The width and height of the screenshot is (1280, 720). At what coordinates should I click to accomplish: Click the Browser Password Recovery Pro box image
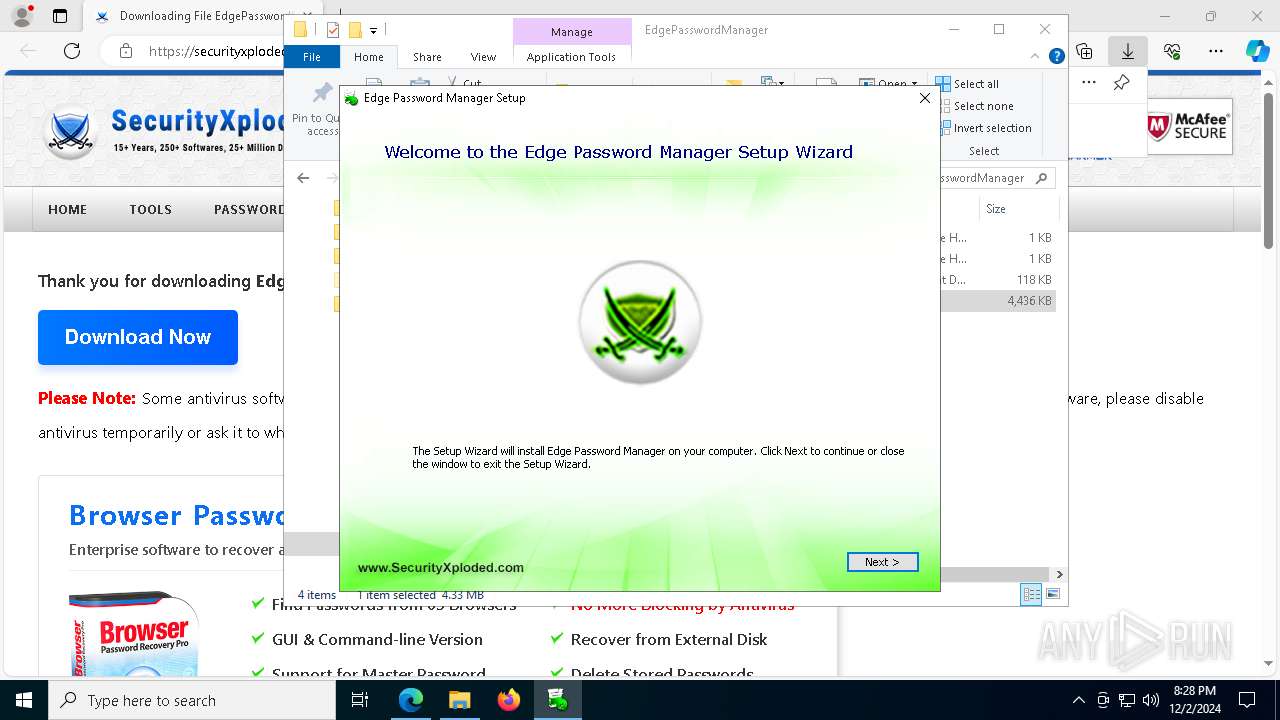134,635
